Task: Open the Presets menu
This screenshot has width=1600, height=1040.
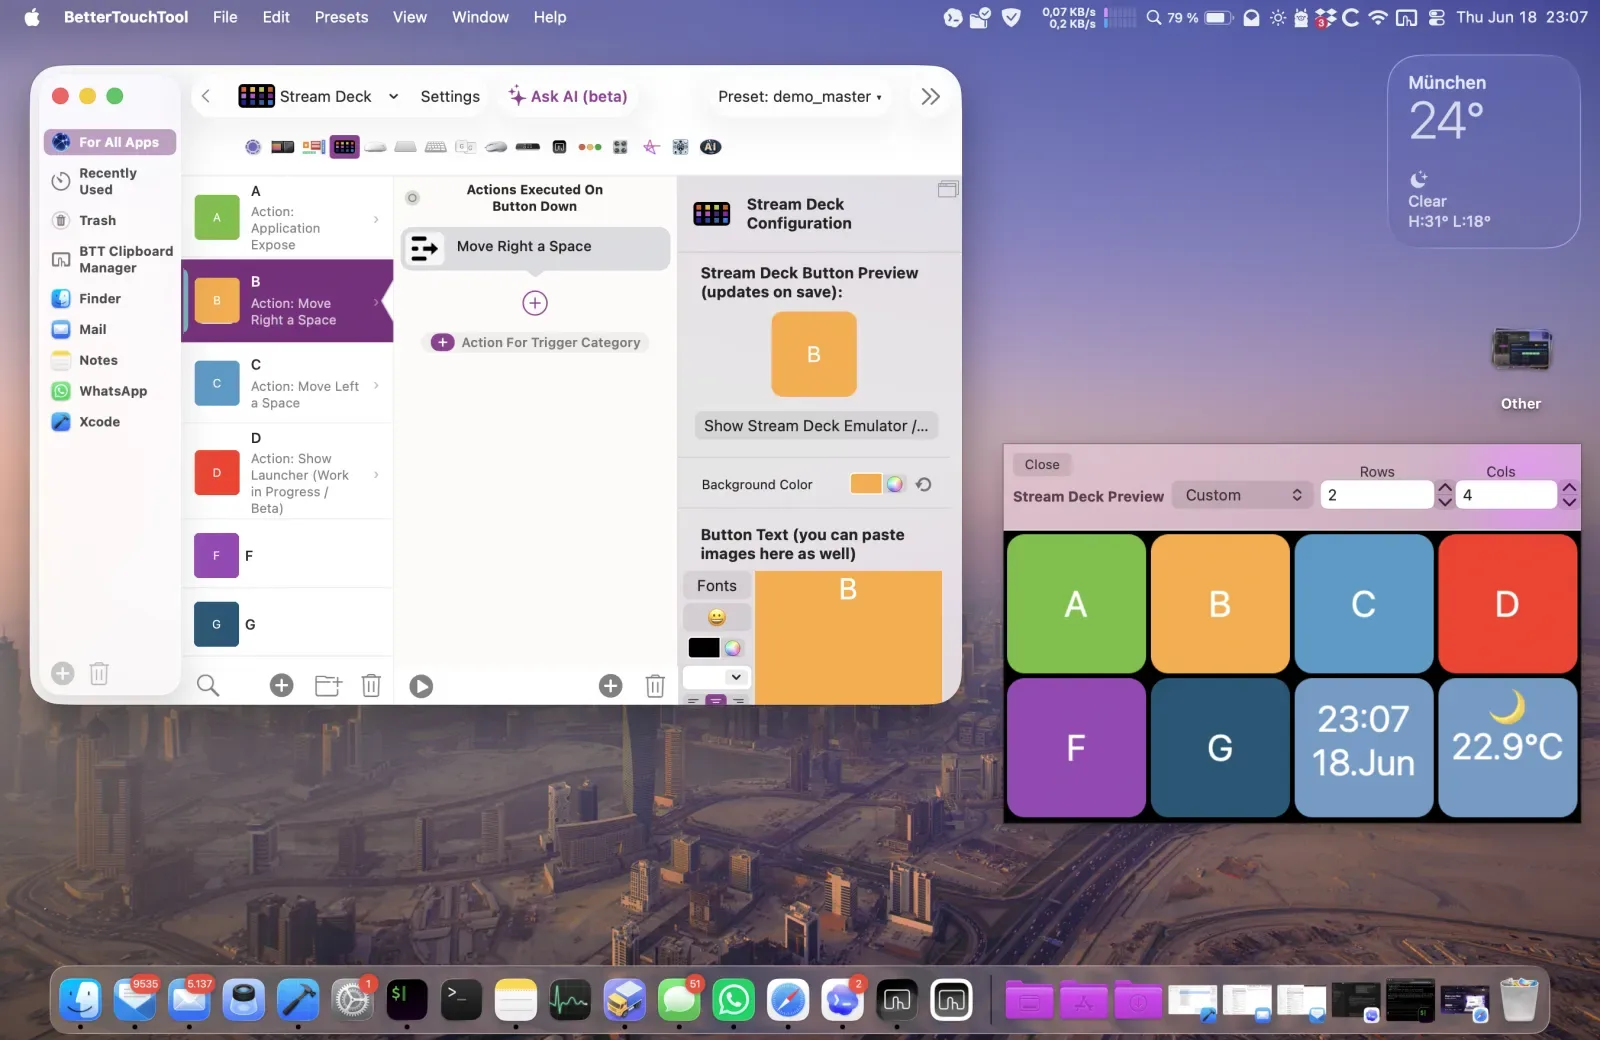Action: tap(341, 17)
